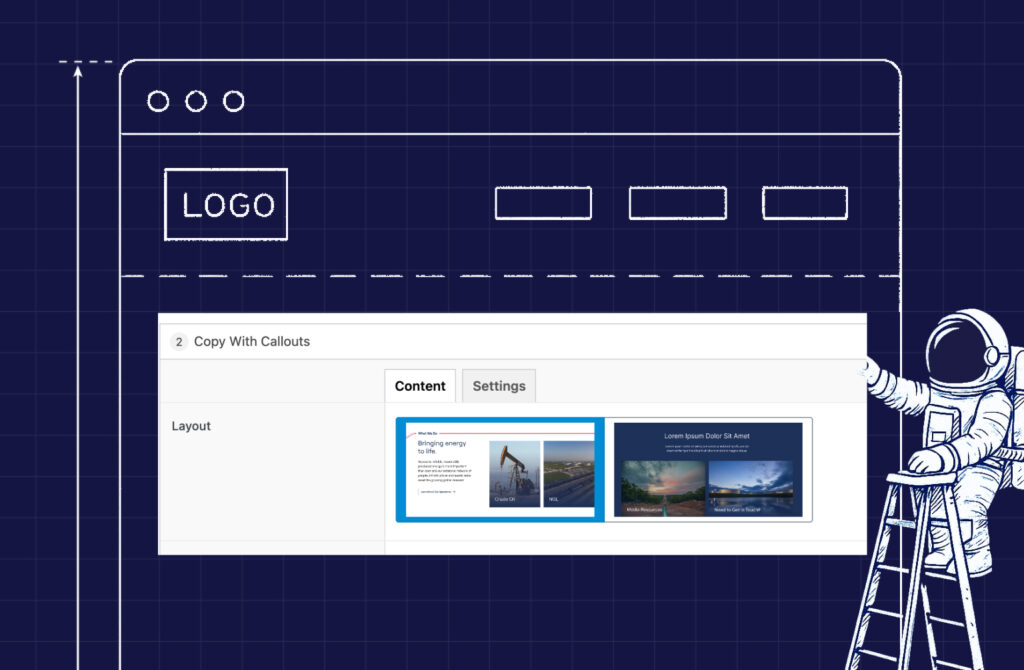The width and height of the screenshot is (1024, 670).
Task: Click the first circle in wireframe title bar
Action: [x=158, y=101]
